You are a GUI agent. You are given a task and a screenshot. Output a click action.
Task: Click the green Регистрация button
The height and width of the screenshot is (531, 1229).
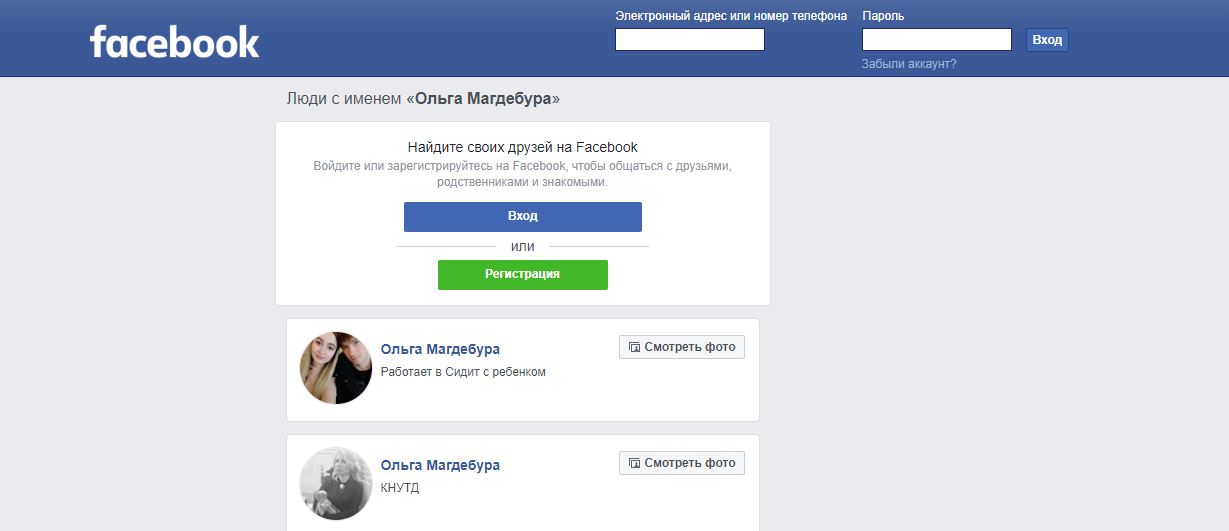pyautogui.click(x=523, y=275)
